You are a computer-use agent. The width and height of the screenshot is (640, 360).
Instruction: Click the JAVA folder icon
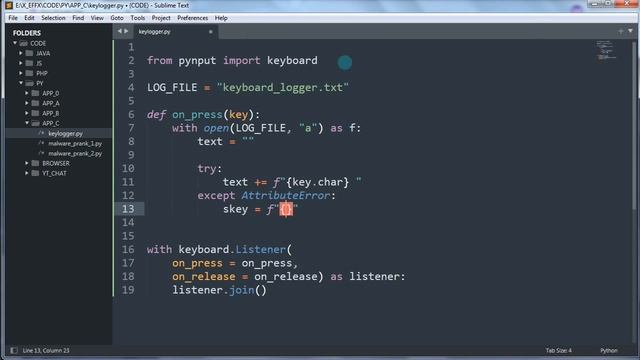(x=29, y=53)
